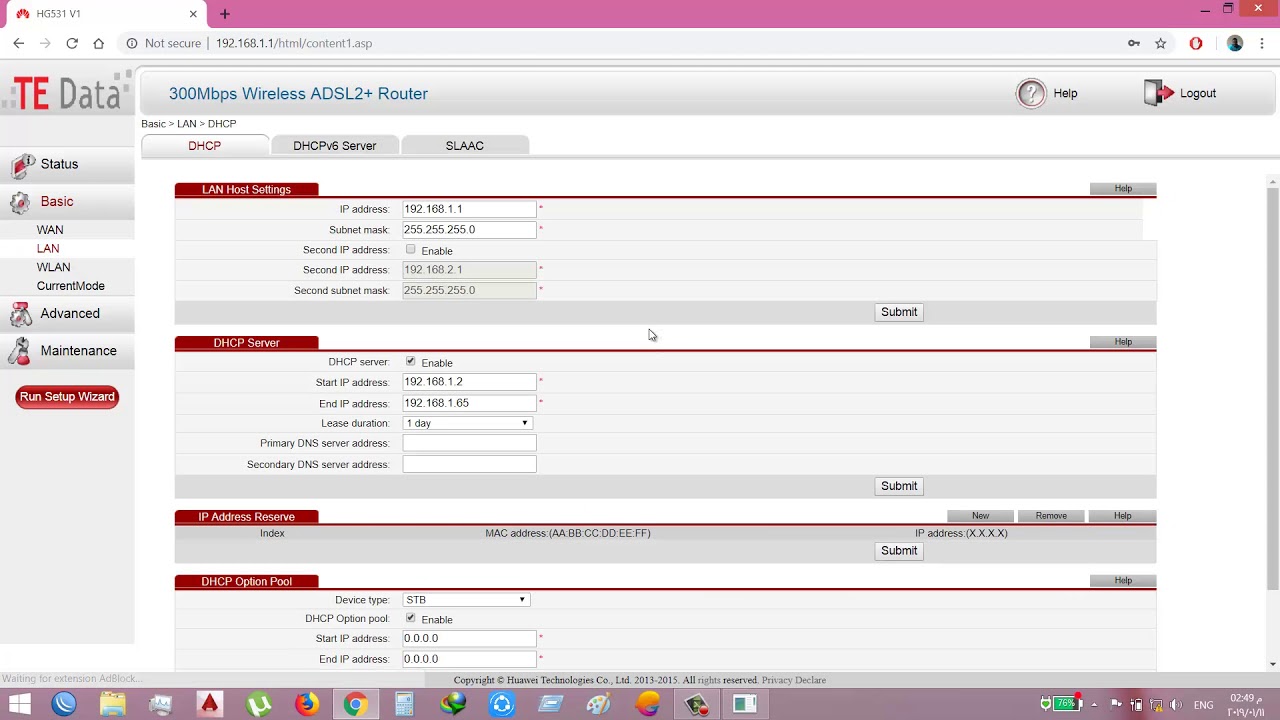Open Help for IP Address Reserve
Viewport: 1280px width, 720px height.
click(1123, 516)
